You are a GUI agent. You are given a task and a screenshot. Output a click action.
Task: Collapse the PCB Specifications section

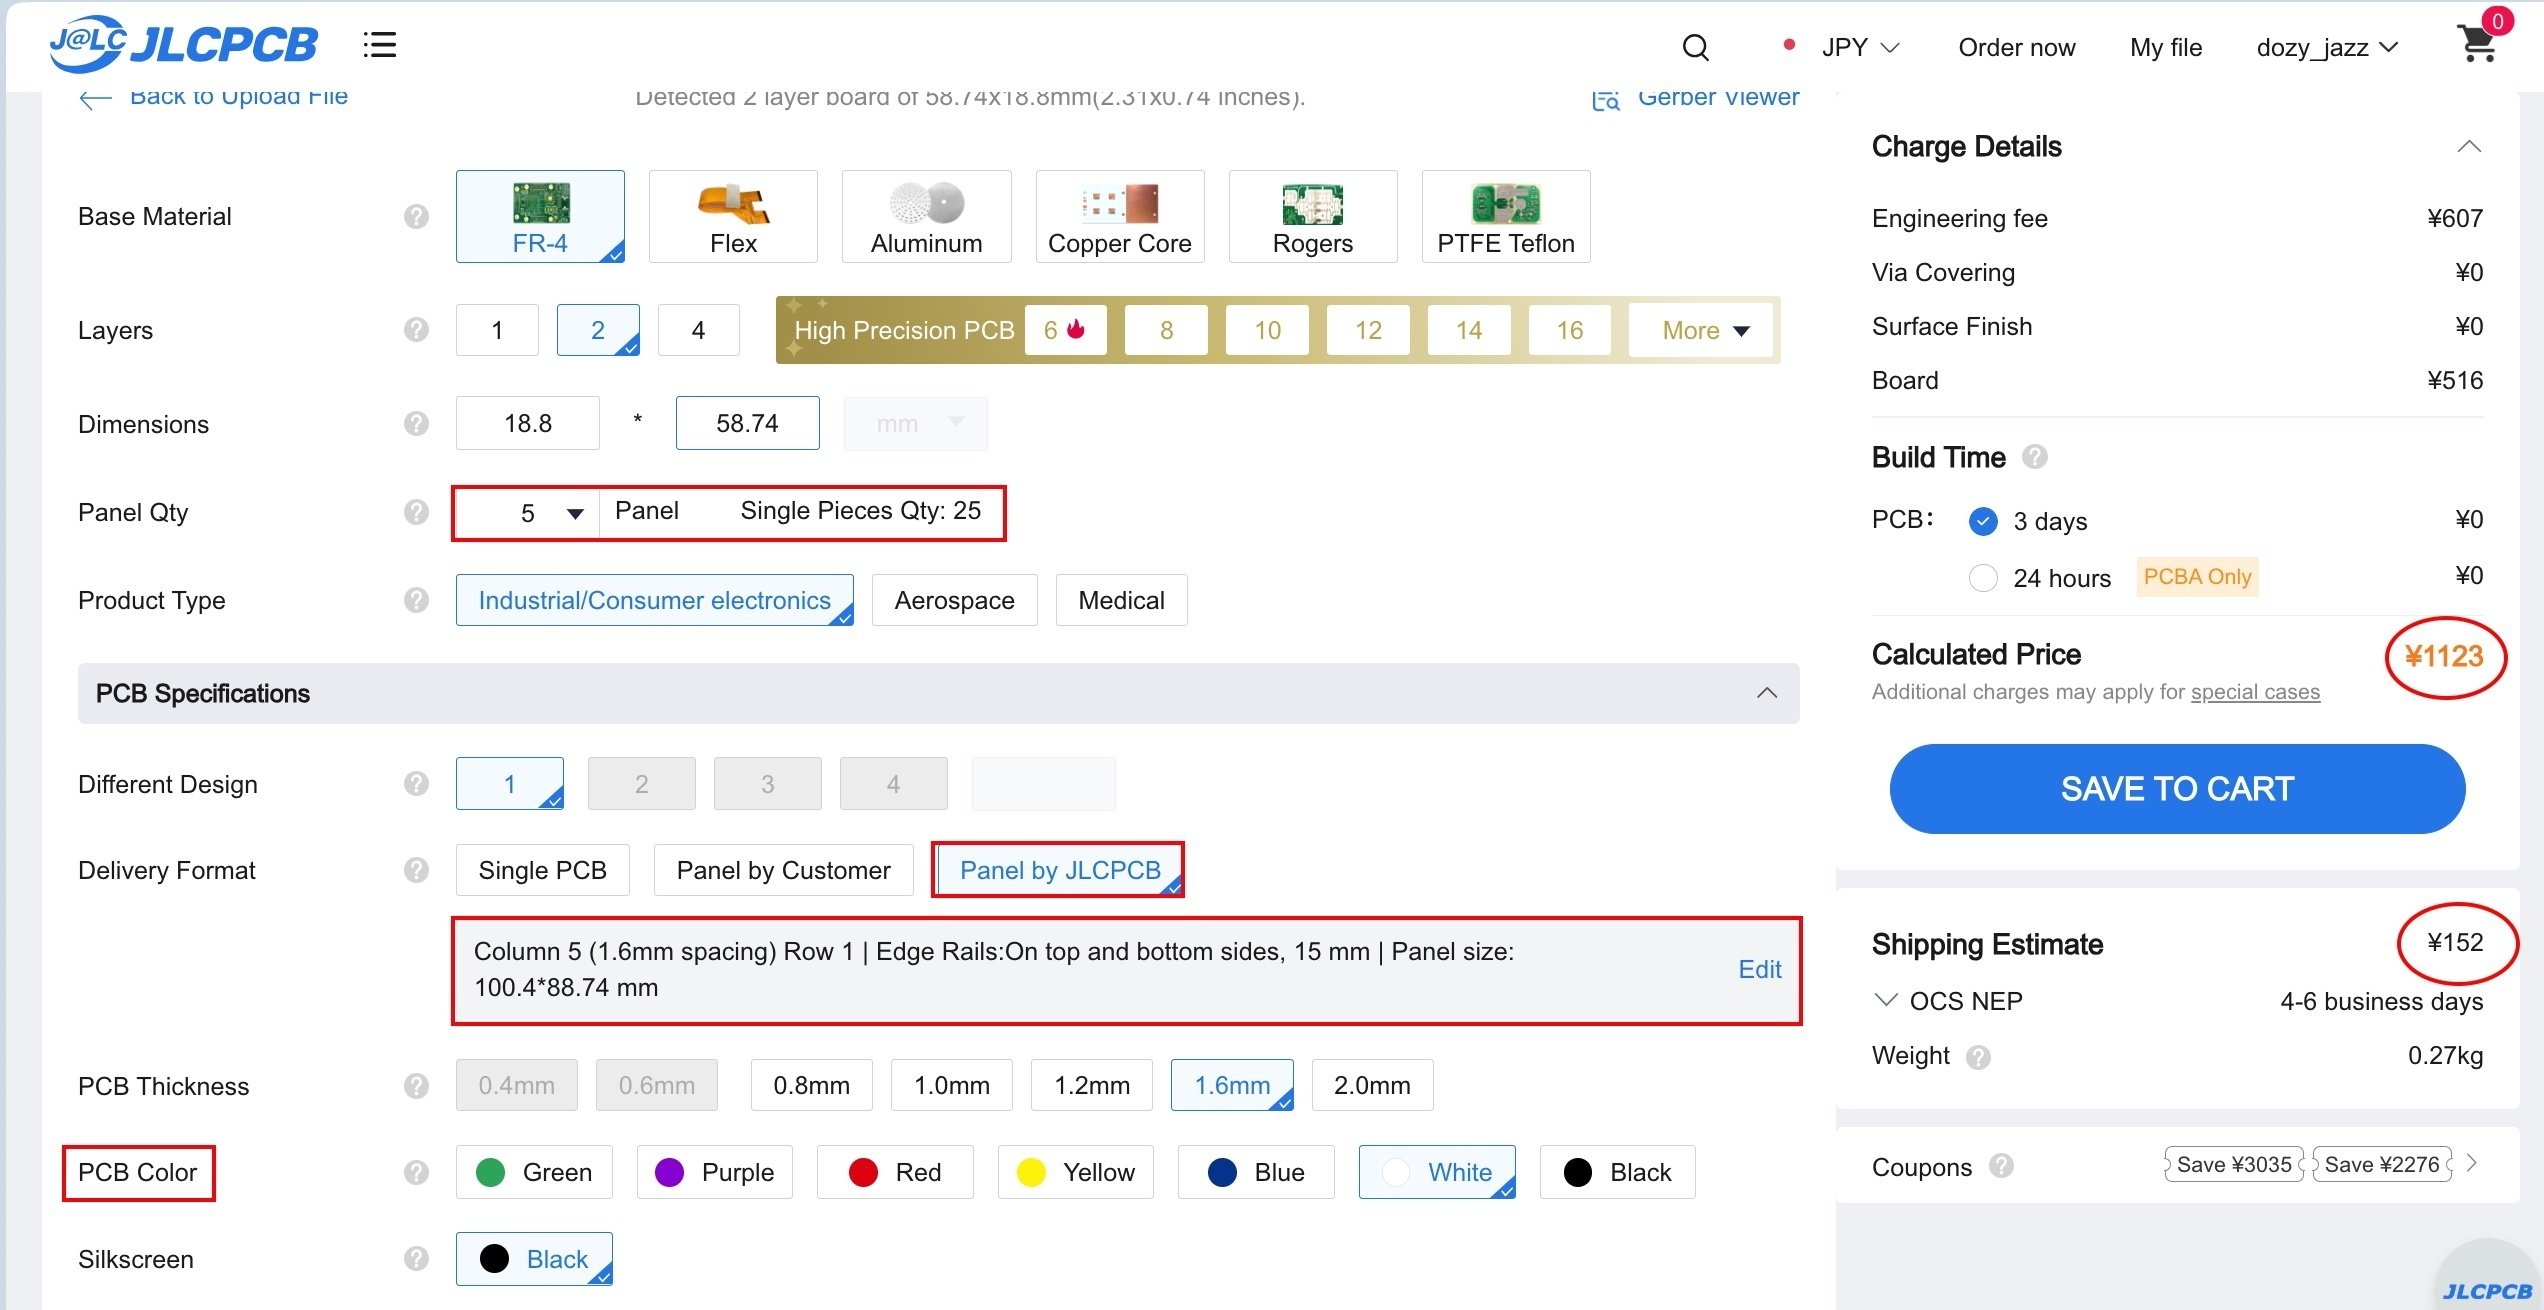point(1766,693)
